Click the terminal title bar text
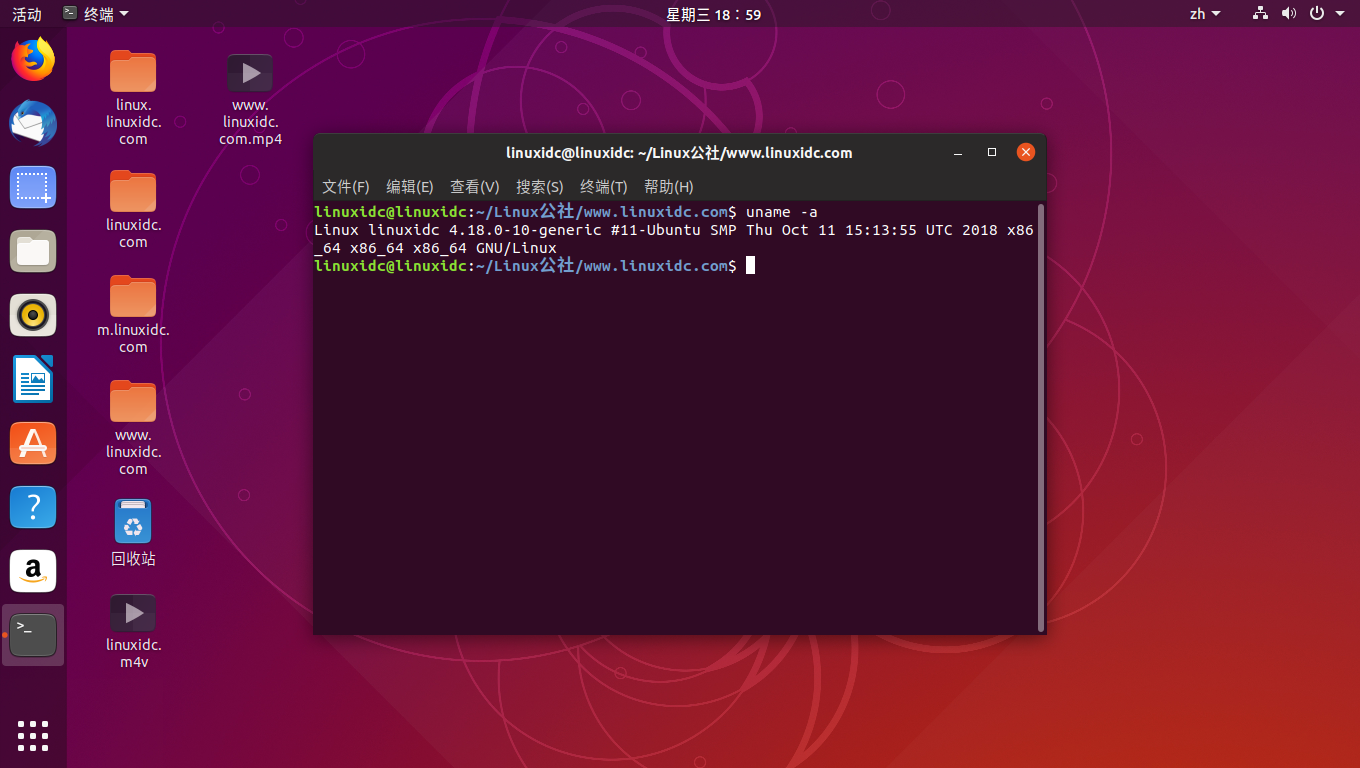This screenshot has height=768, width=1360. click(x=679, y=153)
